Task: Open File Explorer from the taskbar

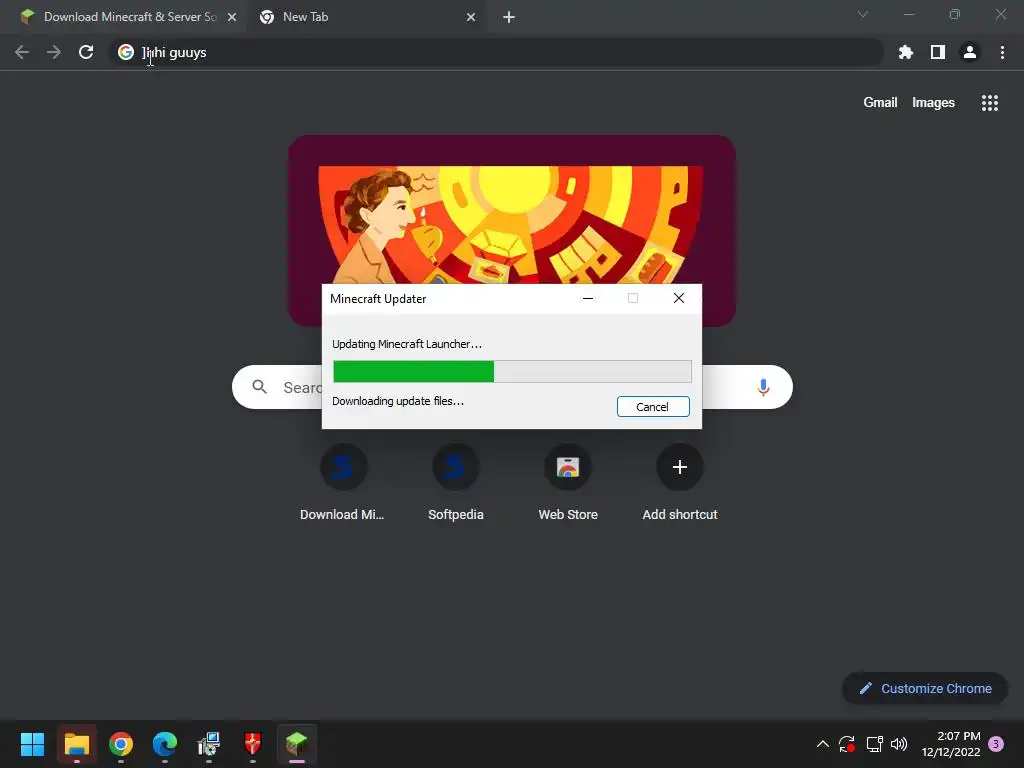Action: pyautogui.click(x=77, y=744)
